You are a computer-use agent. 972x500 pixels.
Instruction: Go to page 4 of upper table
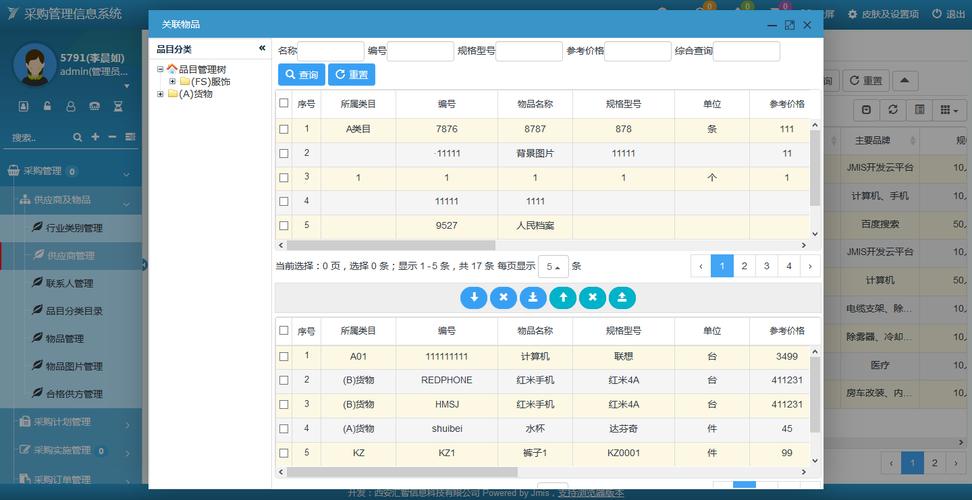pos(789,266)
